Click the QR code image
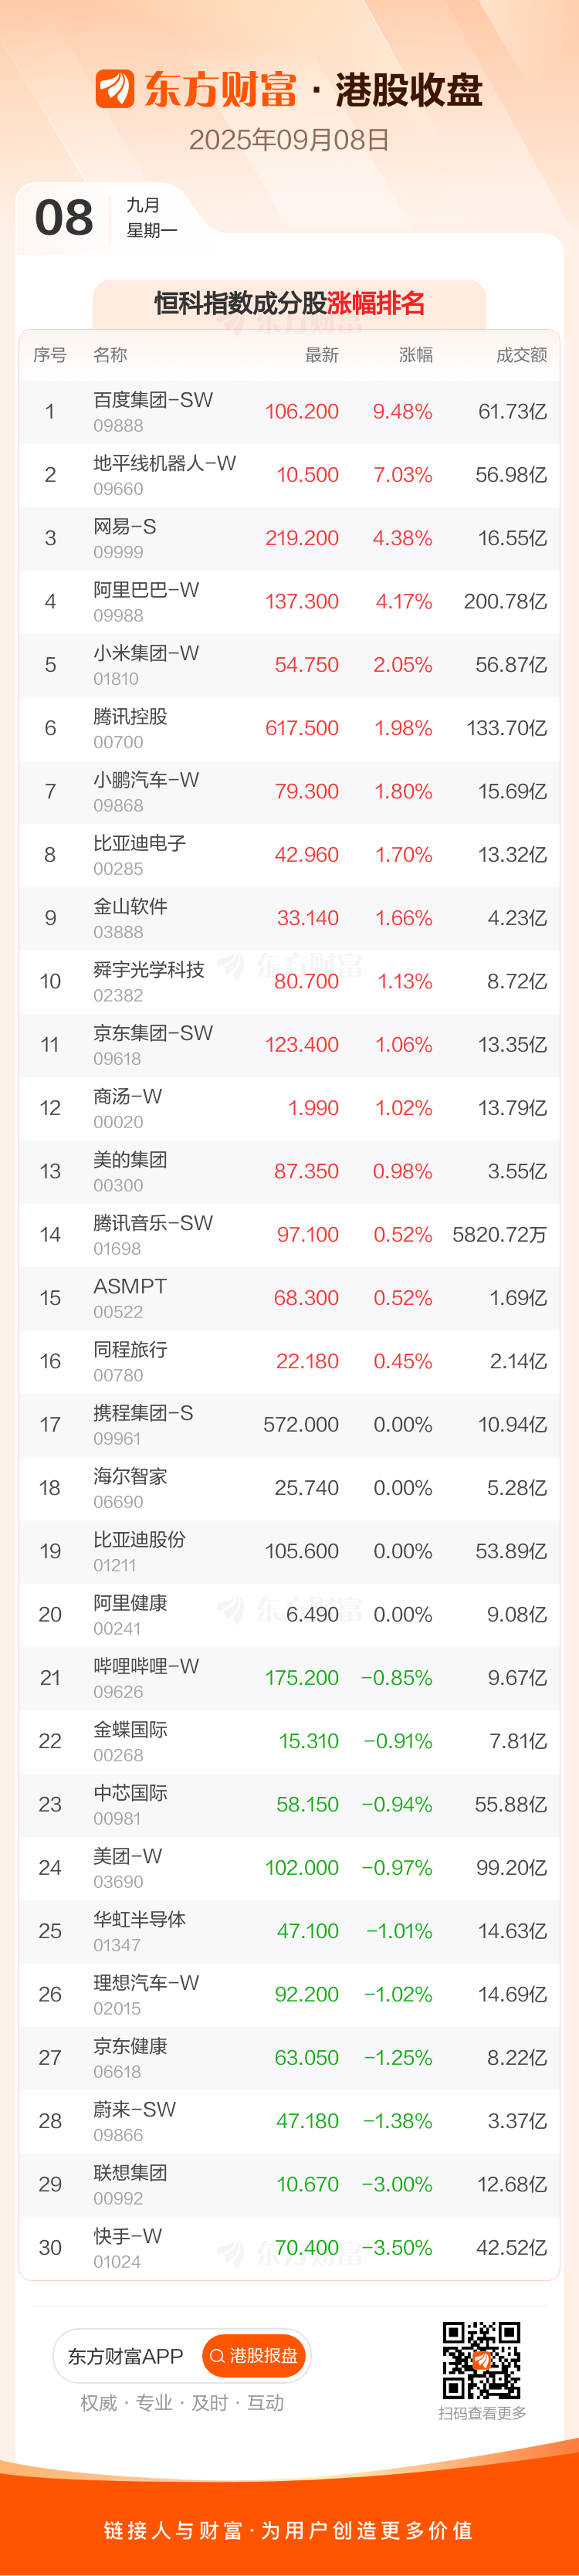This screenshot has height=2576, width=579. [x=482, y=2360]
